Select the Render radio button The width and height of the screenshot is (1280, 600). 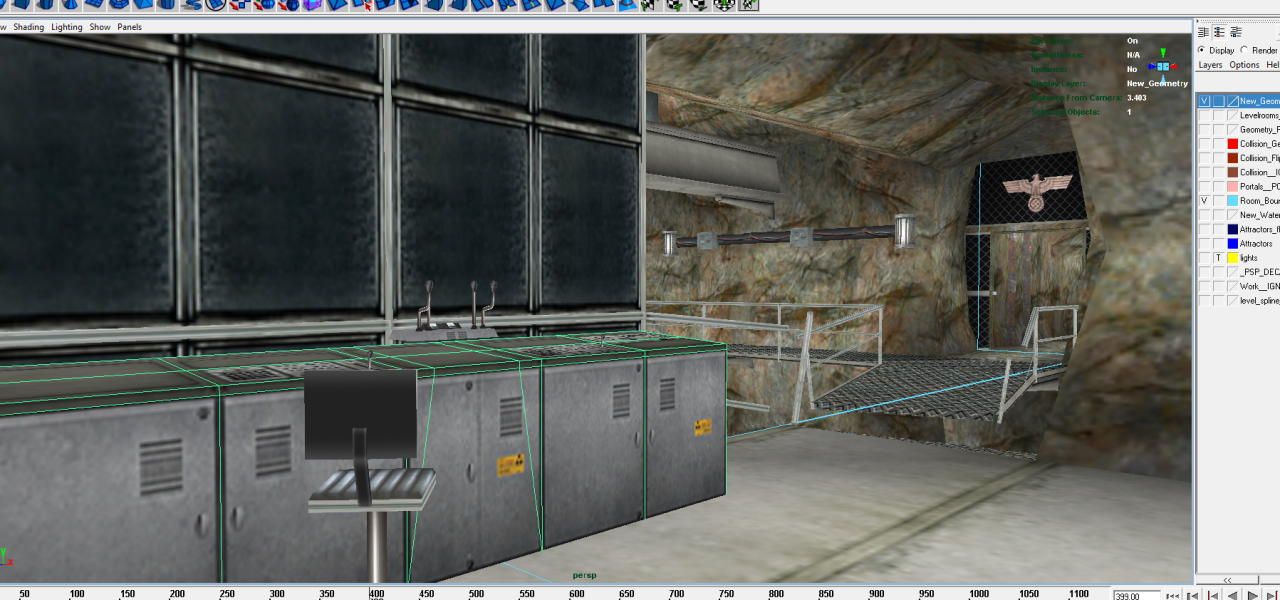click(1244, 50)
